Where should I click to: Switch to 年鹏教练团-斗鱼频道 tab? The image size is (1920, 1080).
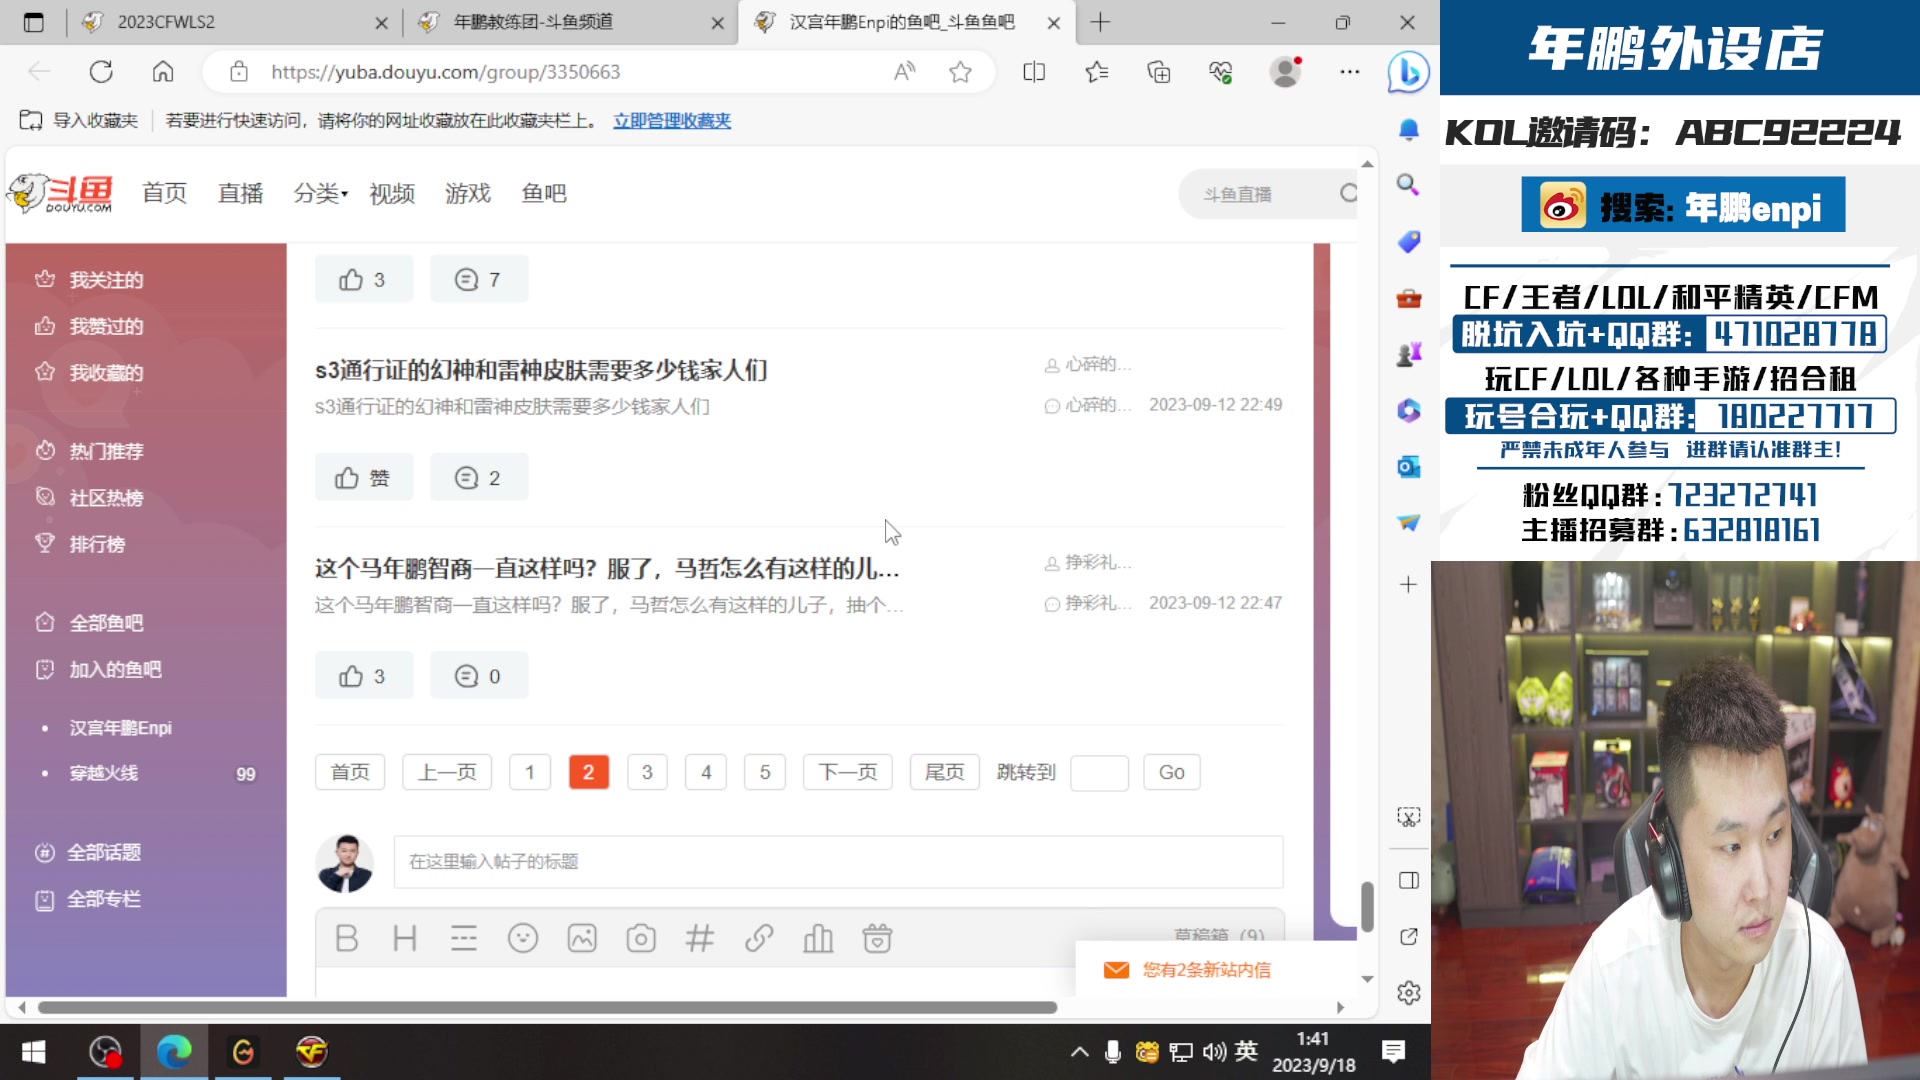point(570,22)
